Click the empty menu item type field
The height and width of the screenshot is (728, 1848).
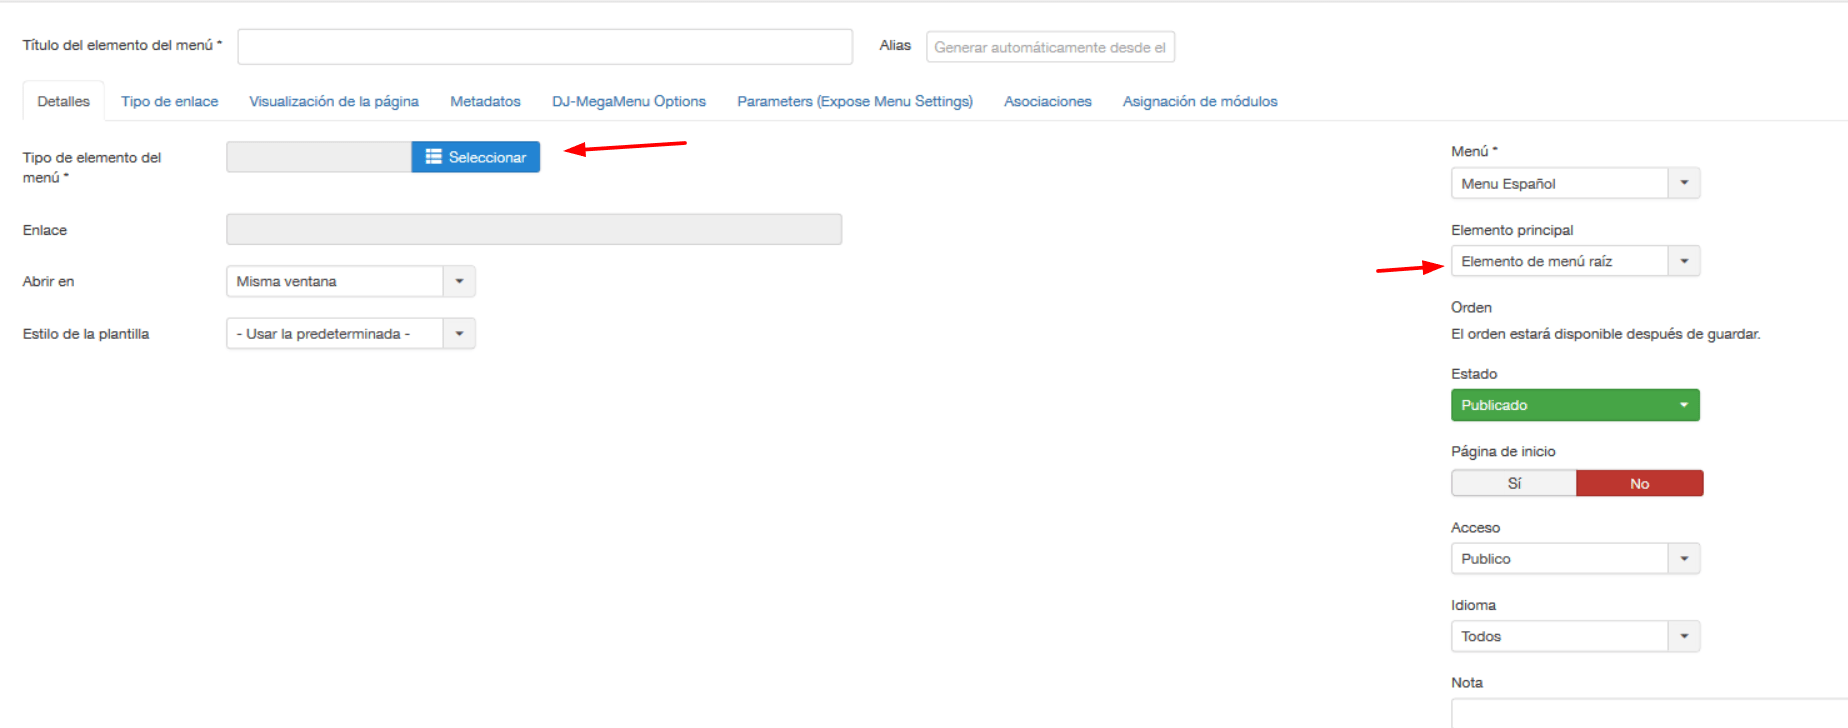point(319,157)
